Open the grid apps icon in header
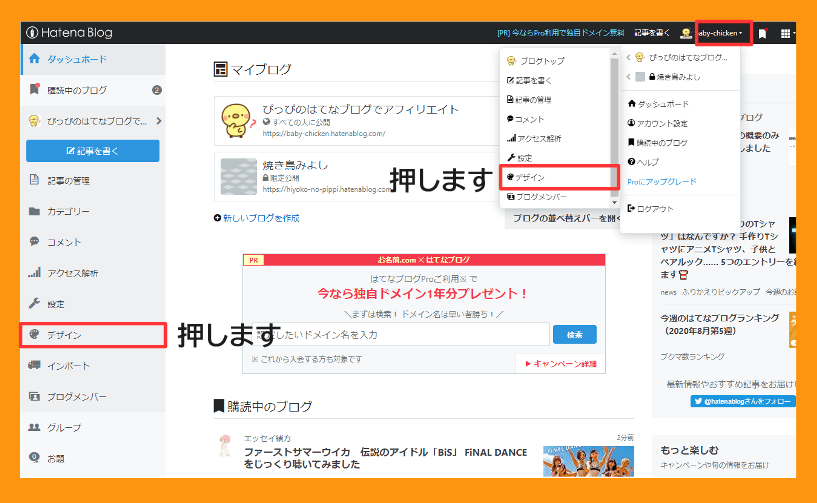This screenshot has height=503, width=817. (x=785, y=33)
